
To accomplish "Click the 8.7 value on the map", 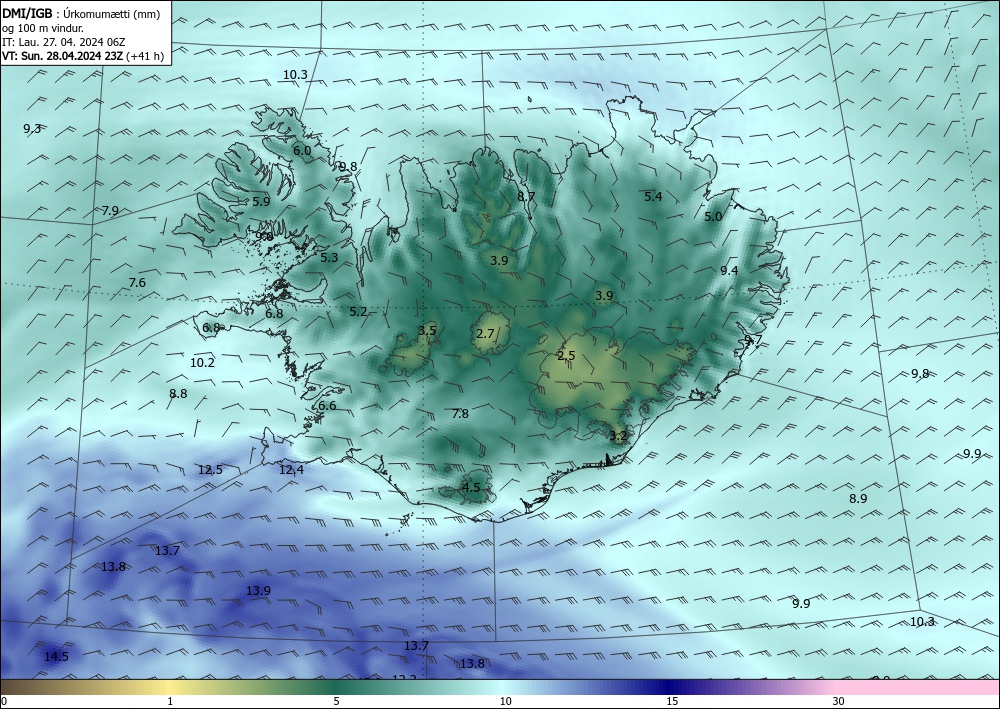I will 526,196.
